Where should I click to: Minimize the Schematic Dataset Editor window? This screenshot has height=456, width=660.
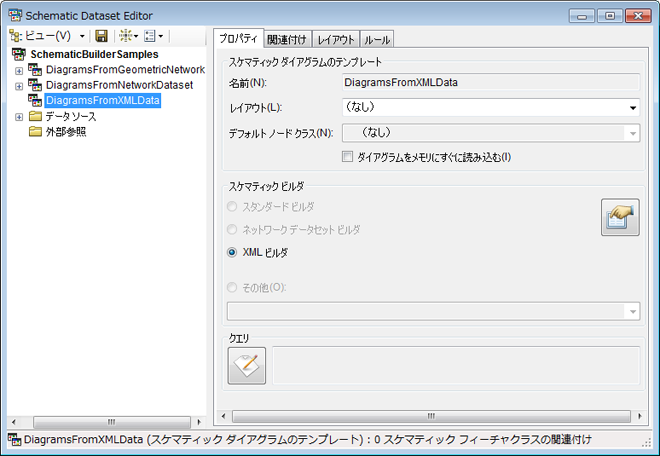(x=582, y=16)
